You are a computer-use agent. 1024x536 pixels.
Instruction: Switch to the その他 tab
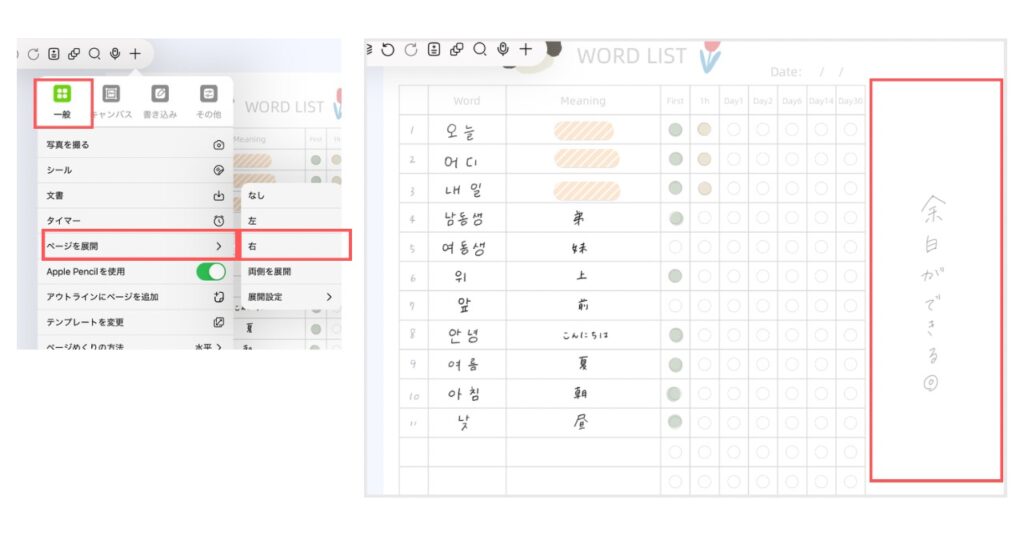(x=208, y=101)
